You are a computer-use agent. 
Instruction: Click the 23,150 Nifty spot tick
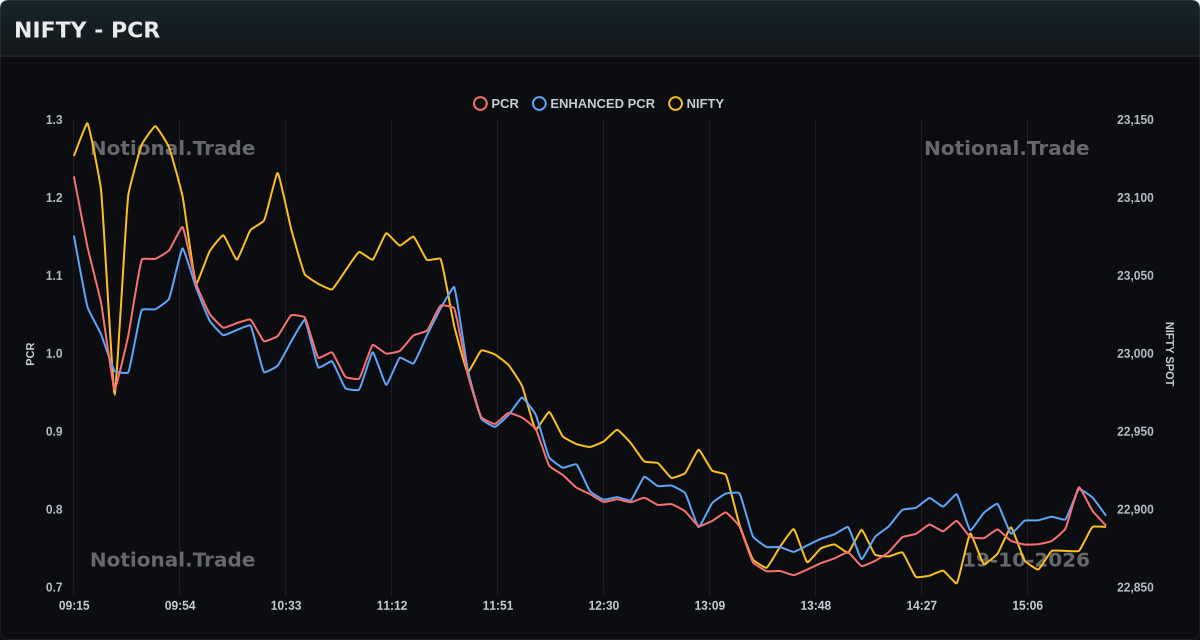(1135, 120)
